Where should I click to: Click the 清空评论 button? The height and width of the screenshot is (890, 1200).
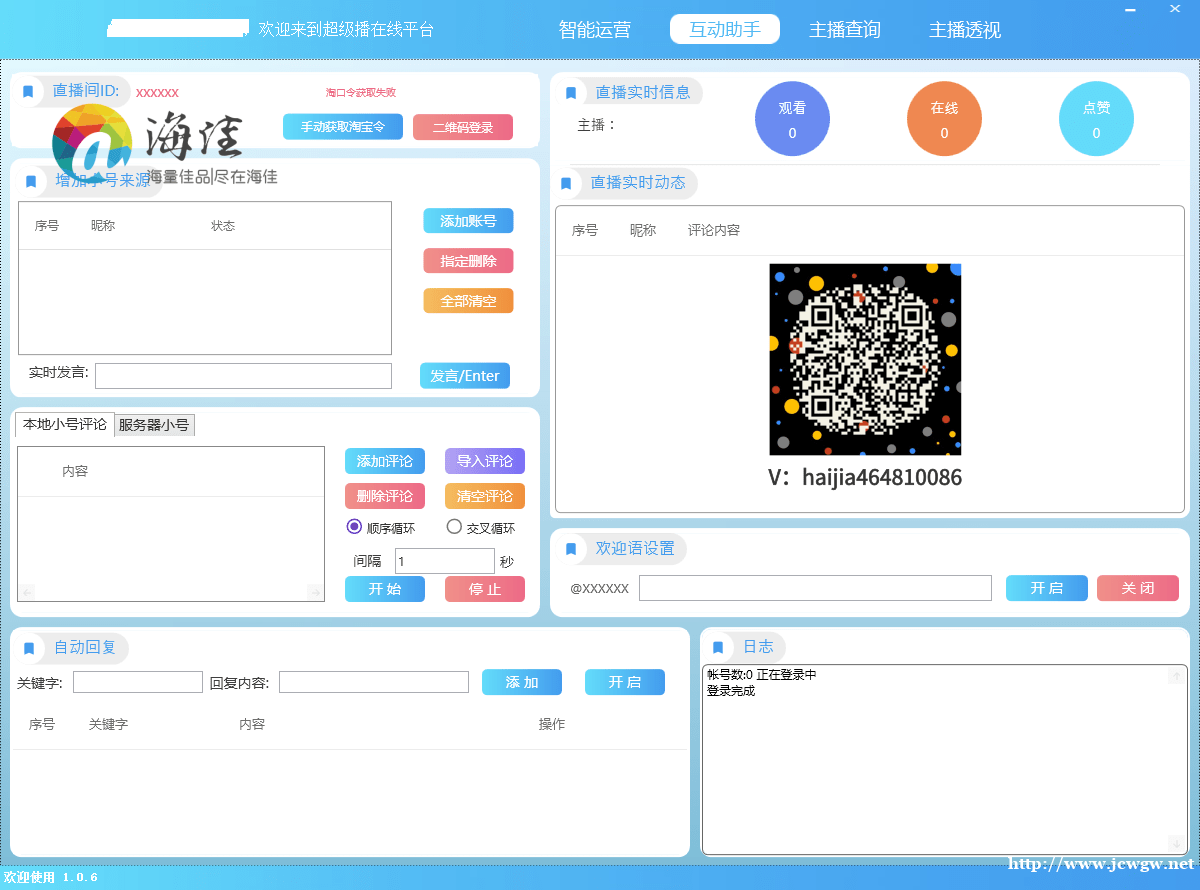pos(484,496)
